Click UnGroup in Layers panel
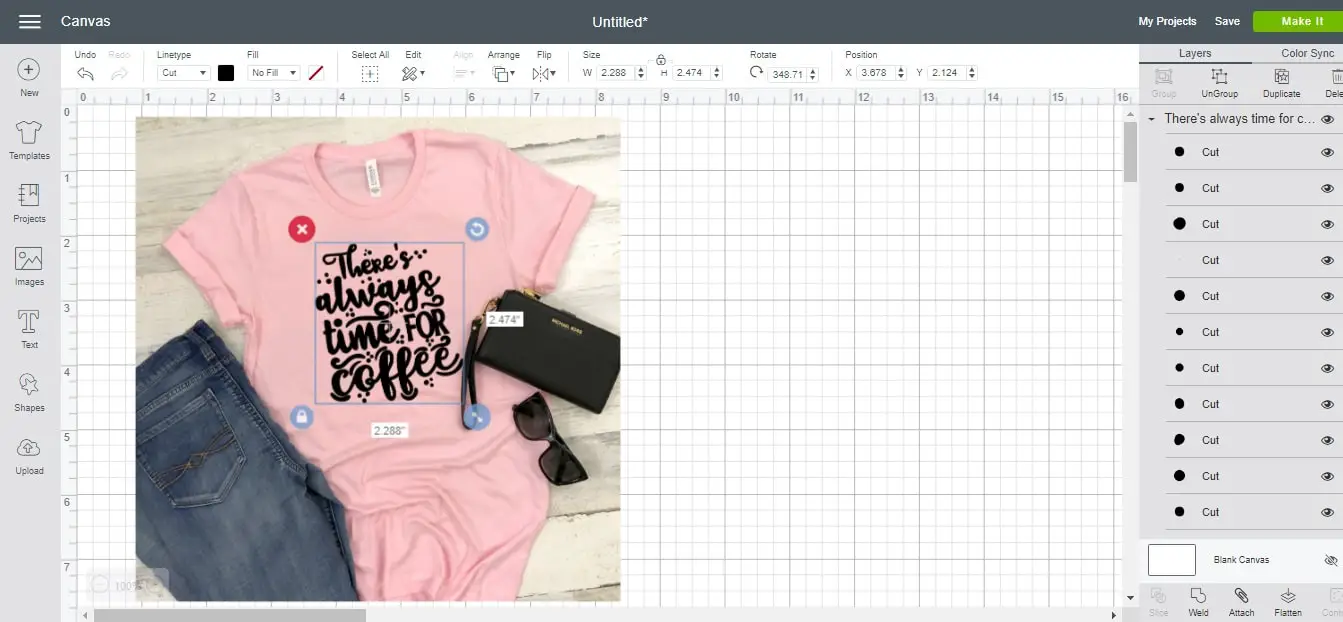The width and height of the screenshot is (1343, 622). [x=1219, y=83]
